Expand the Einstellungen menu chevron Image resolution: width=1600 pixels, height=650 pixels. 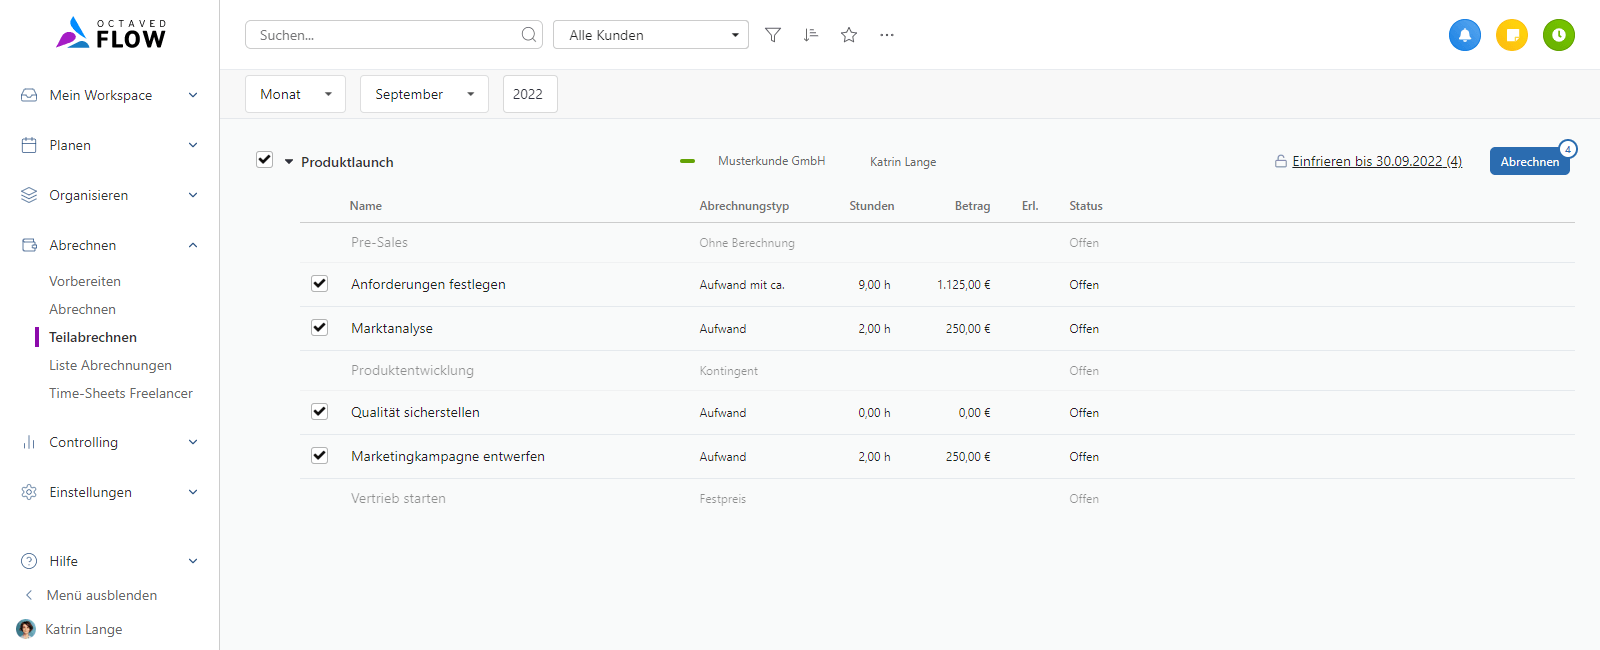click(193, 492)
